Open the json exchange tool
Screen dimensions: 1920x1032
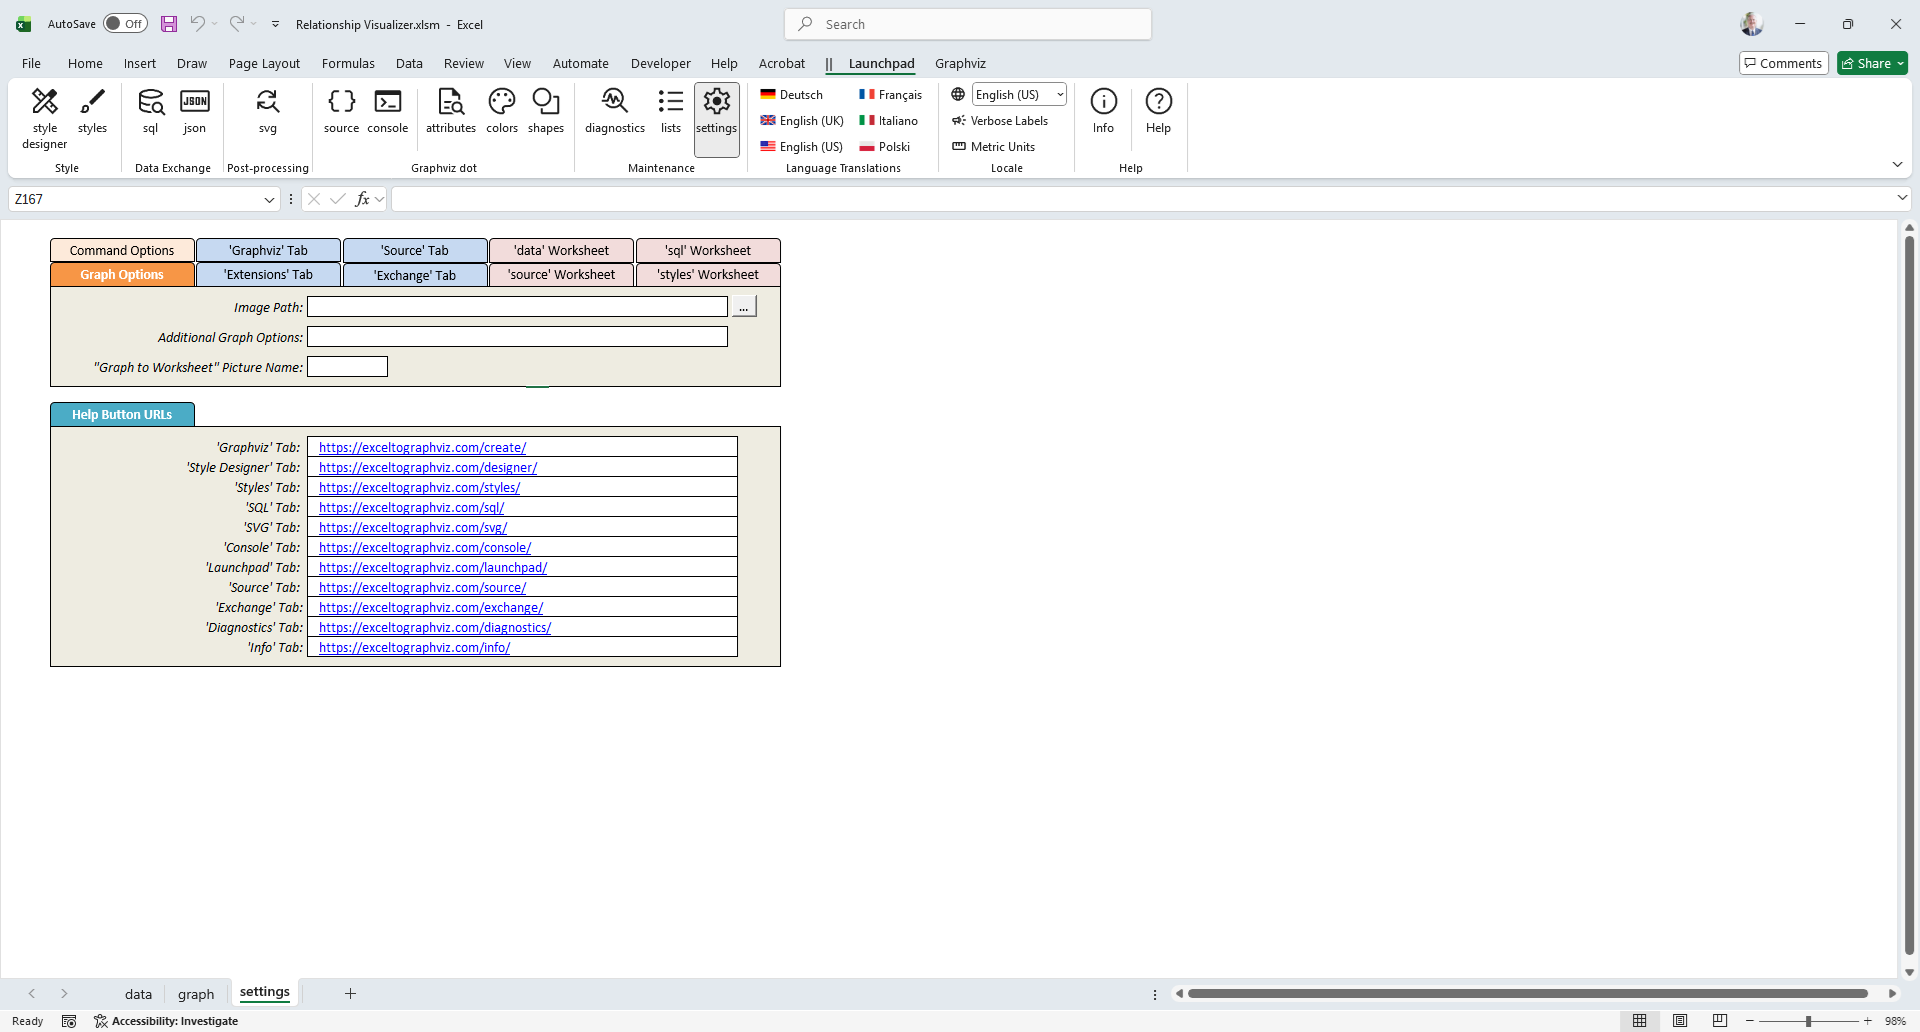pyautogui.click(x=195, y=110)
